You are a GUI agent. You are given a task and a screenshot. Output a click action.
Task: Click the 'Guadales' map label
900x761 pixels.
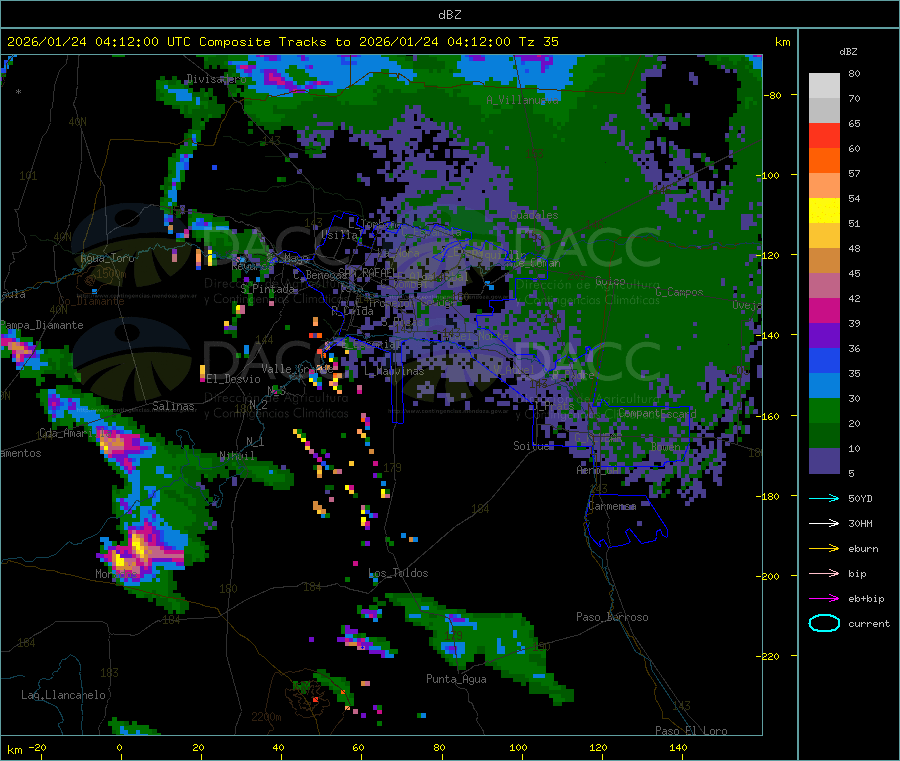tap(534, 215)
